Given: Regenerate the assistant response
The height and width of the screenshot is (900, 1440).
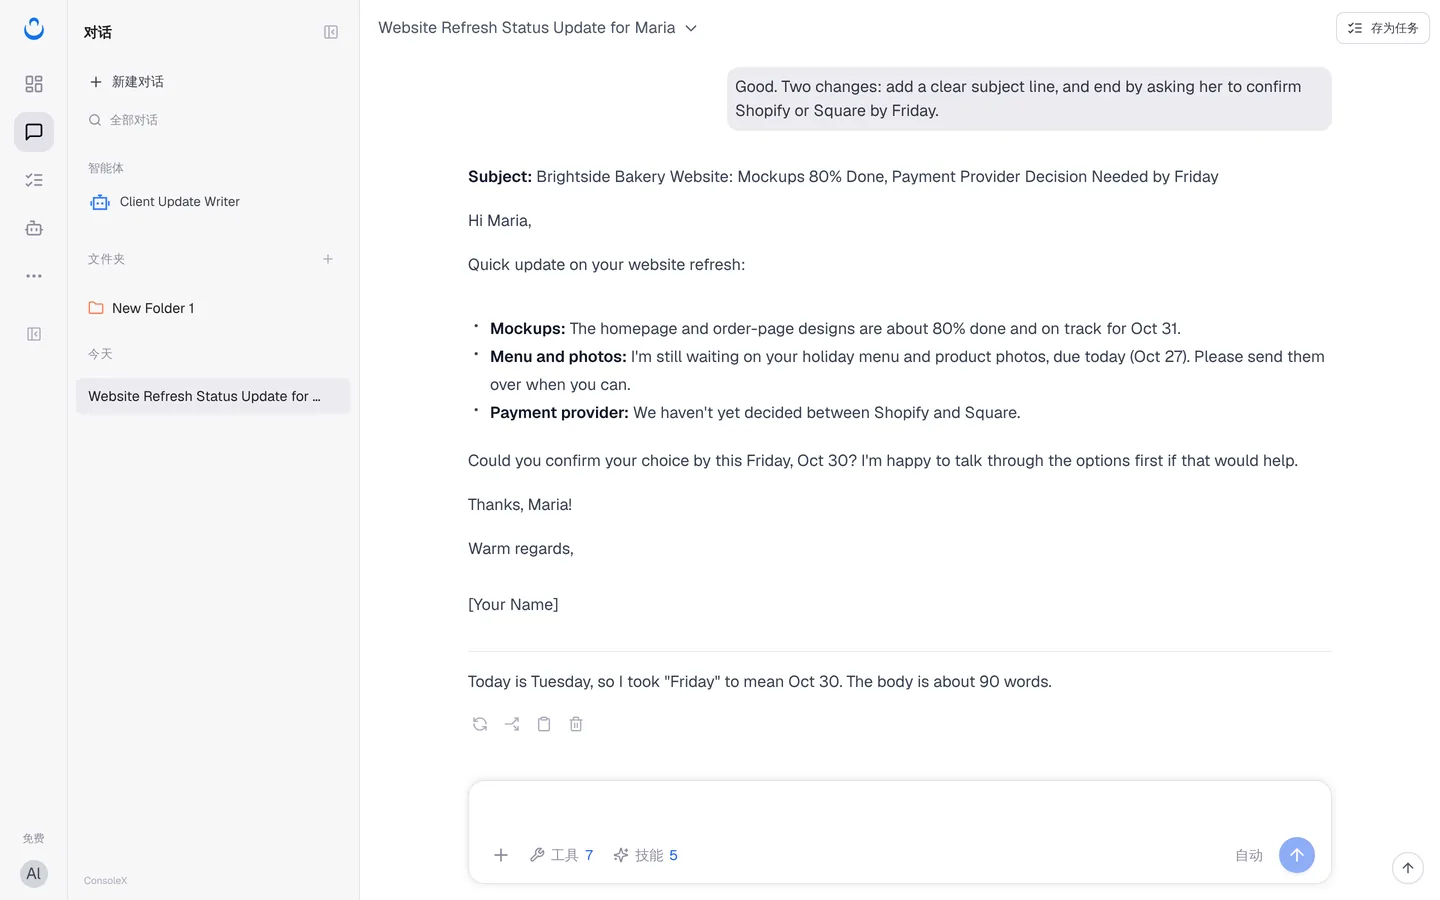Looking at the screenshot, I should 480,724.
